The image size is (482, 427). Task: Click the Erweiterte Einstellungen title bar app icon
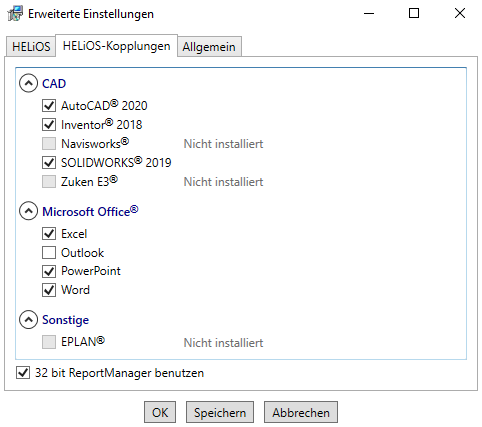point(15,14)
